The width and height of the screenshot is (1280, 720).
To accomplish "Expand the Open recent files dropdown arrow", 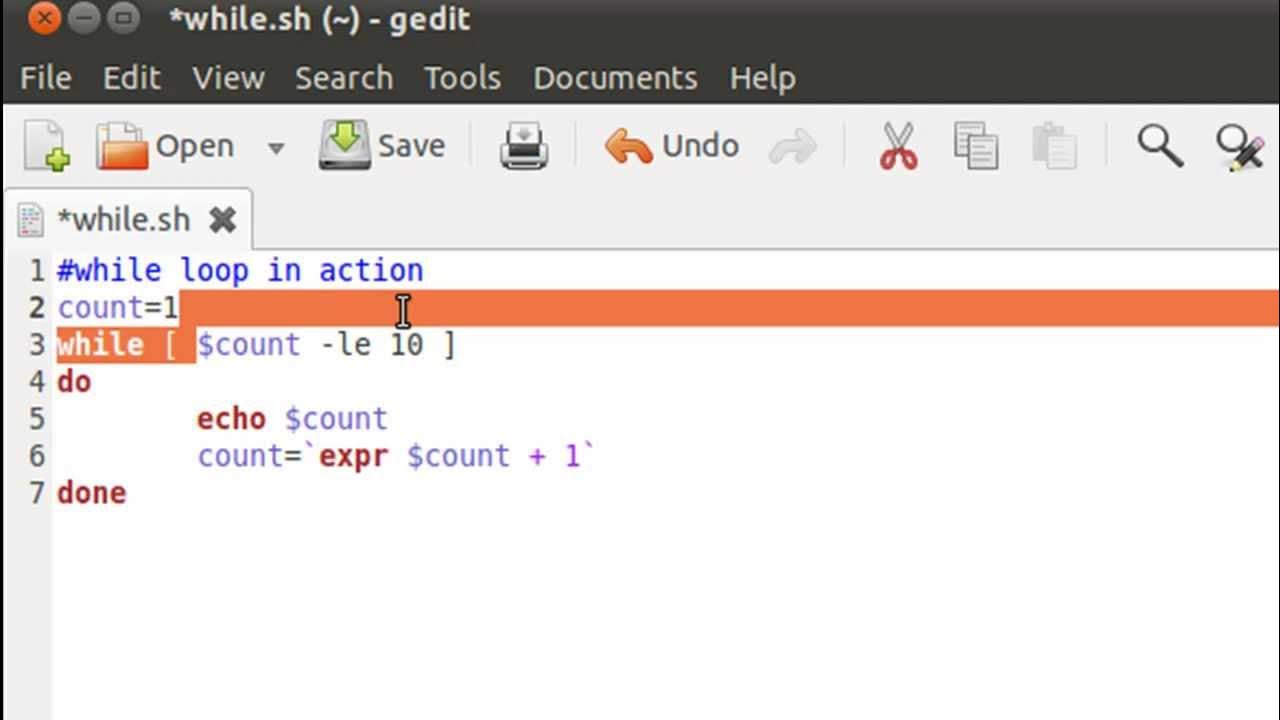I will pos(276,148).
